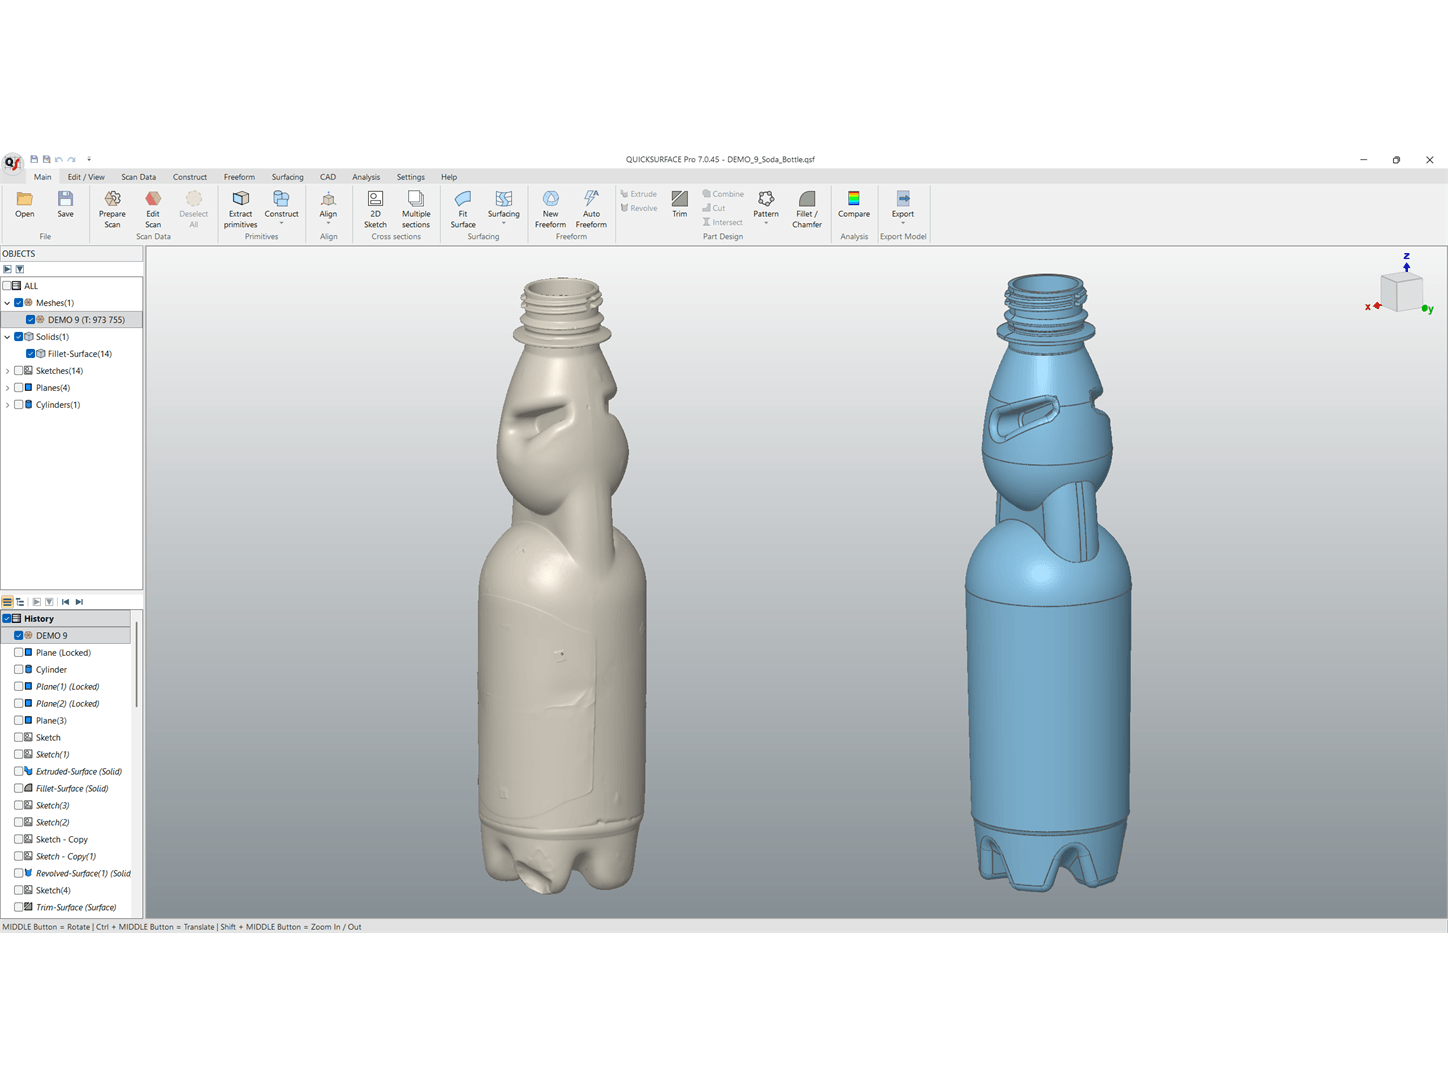Collapse the Meshes(1) tree node
This screenshot has height=1086, width=1448.
click(x=7, y=303)
